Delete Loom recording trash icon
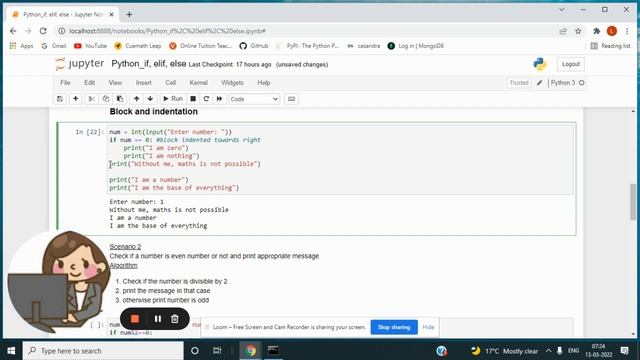640x360 pixels. tap(175, 319)
